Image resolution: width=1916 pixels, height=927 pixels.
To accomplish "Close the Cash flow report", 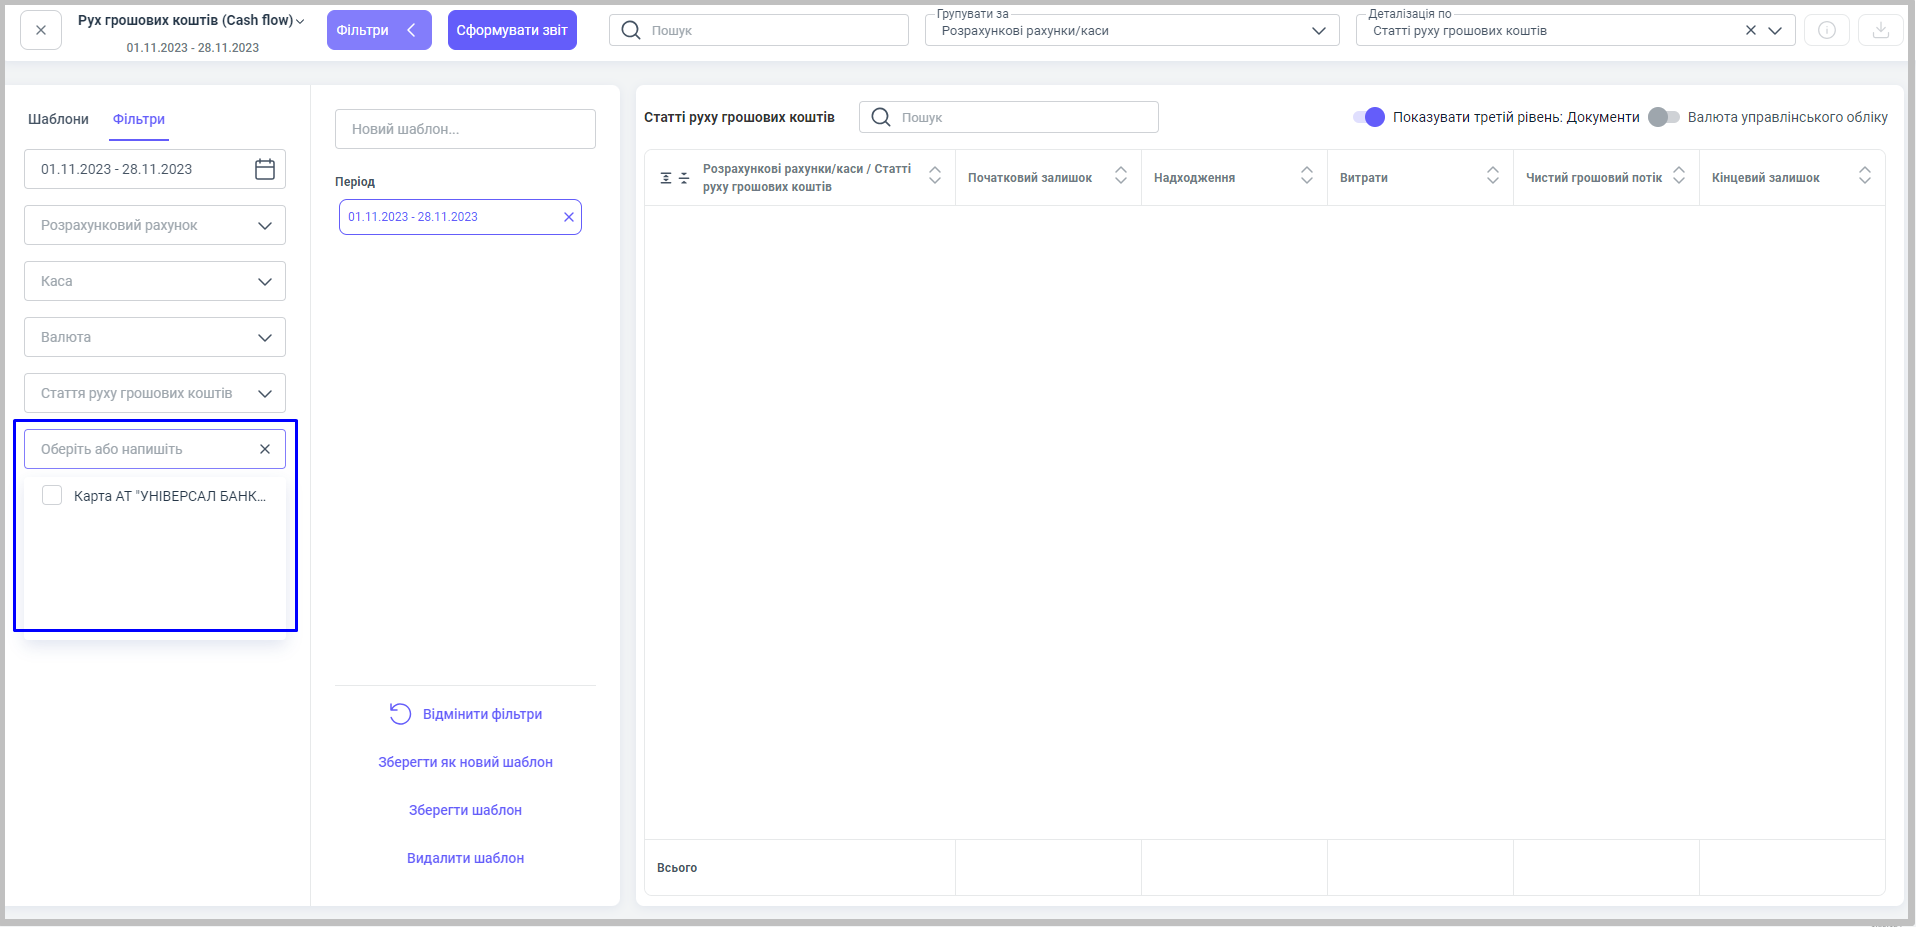I will [41, 30].
